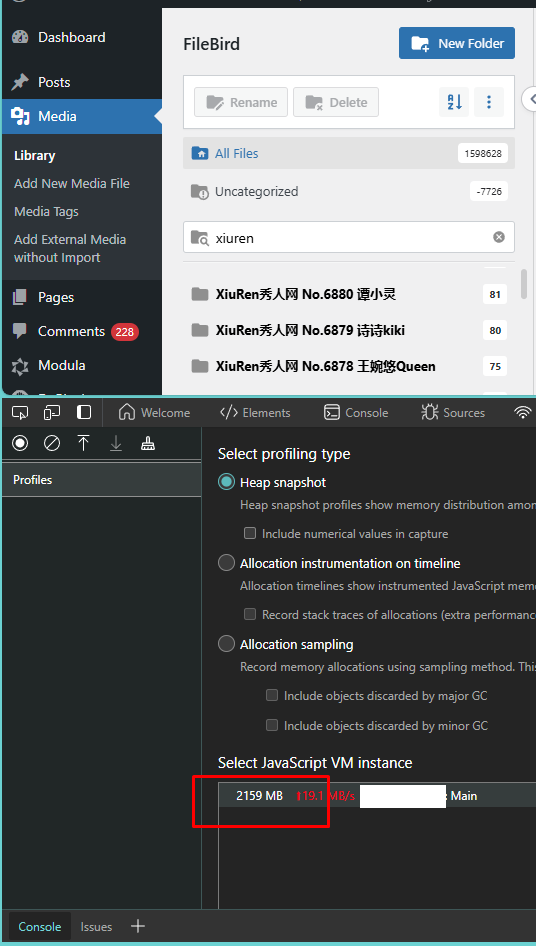The image size is (536, 946).
Task: Click the folder list scrollbar
Action: (525, 284)
